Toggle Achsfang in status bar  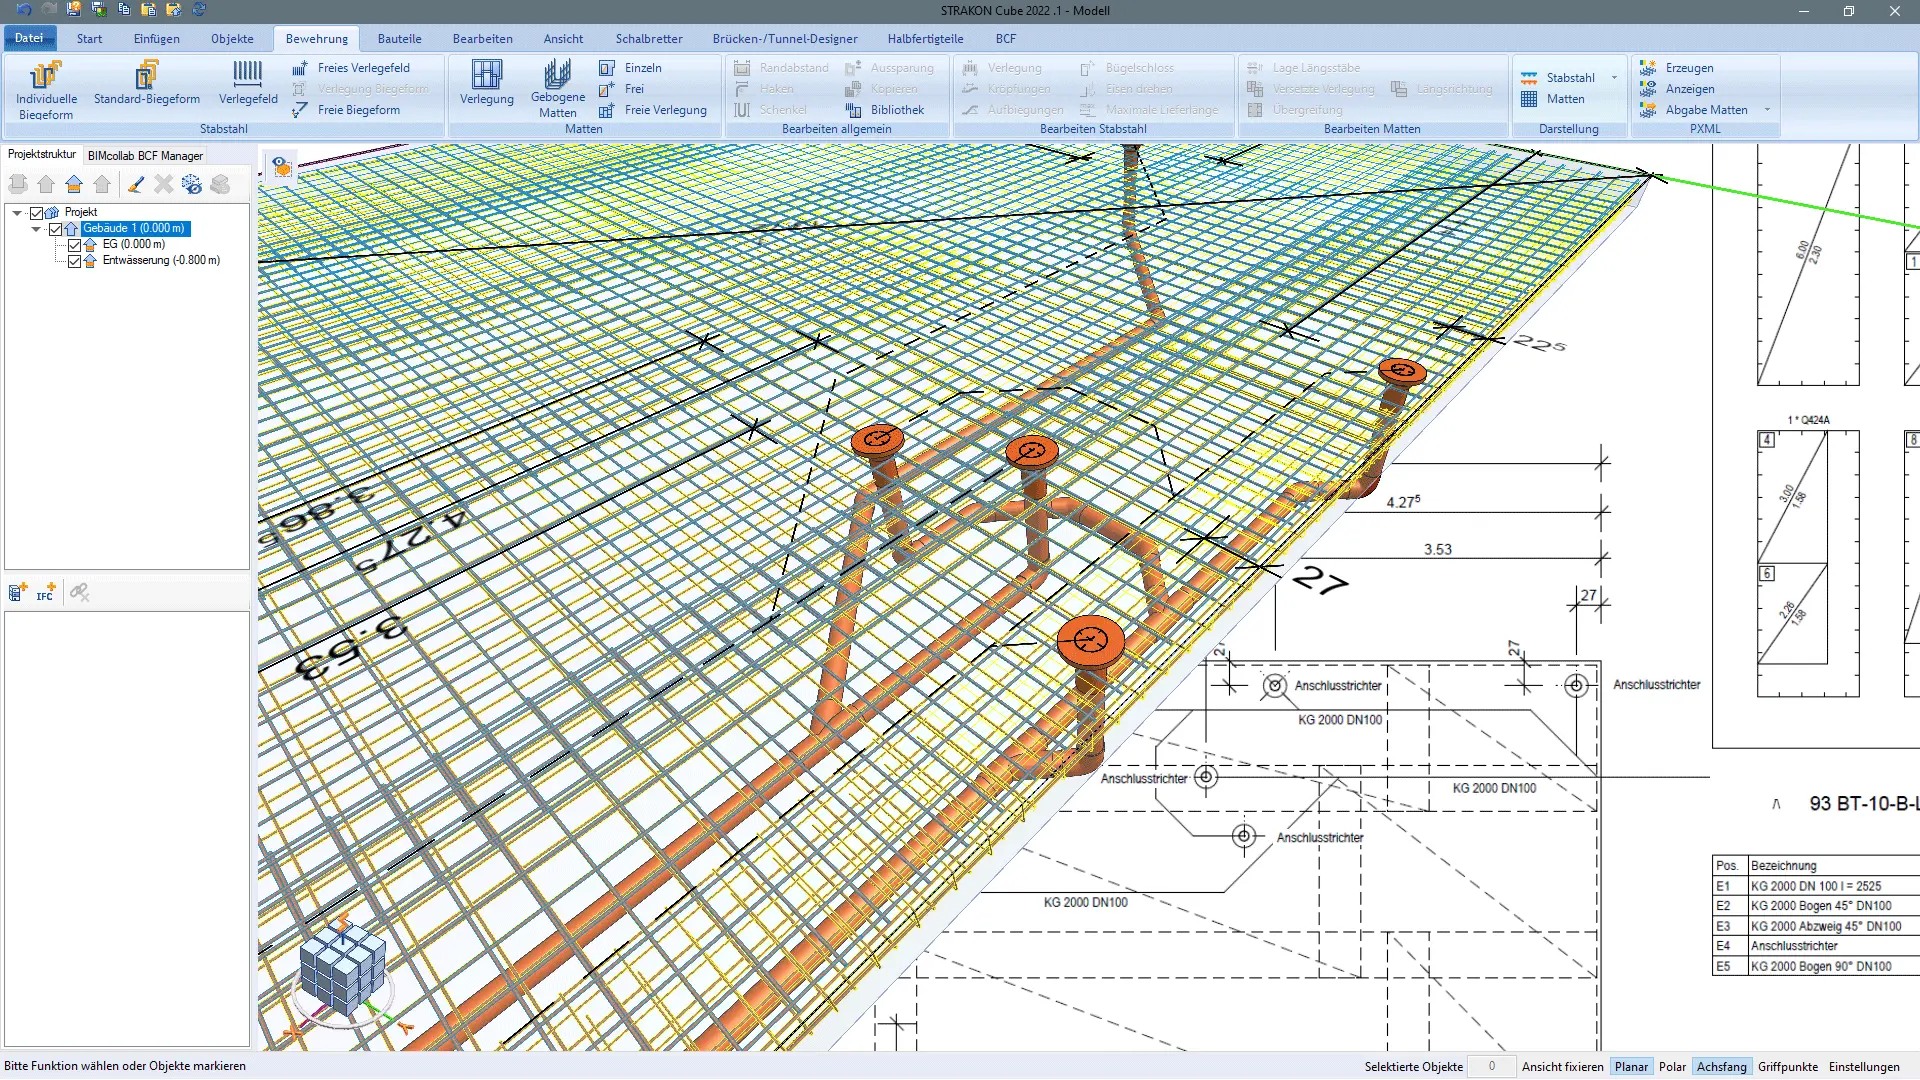(x=1721, y=1067)
